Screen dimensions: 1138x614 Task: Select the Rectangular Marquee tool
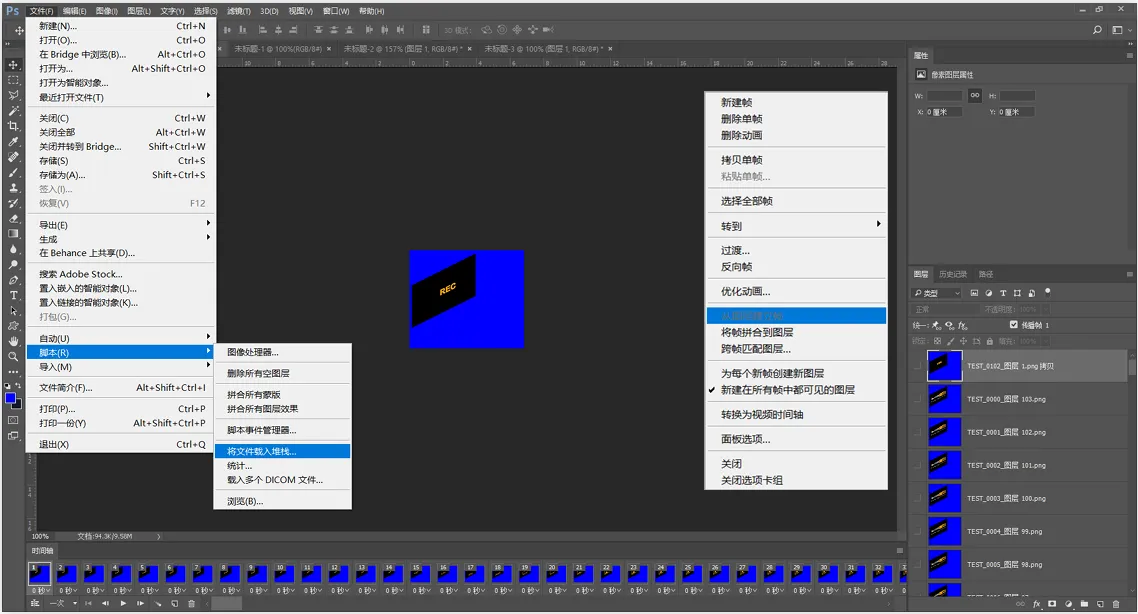pyautogui.click(x=13, y=80)
